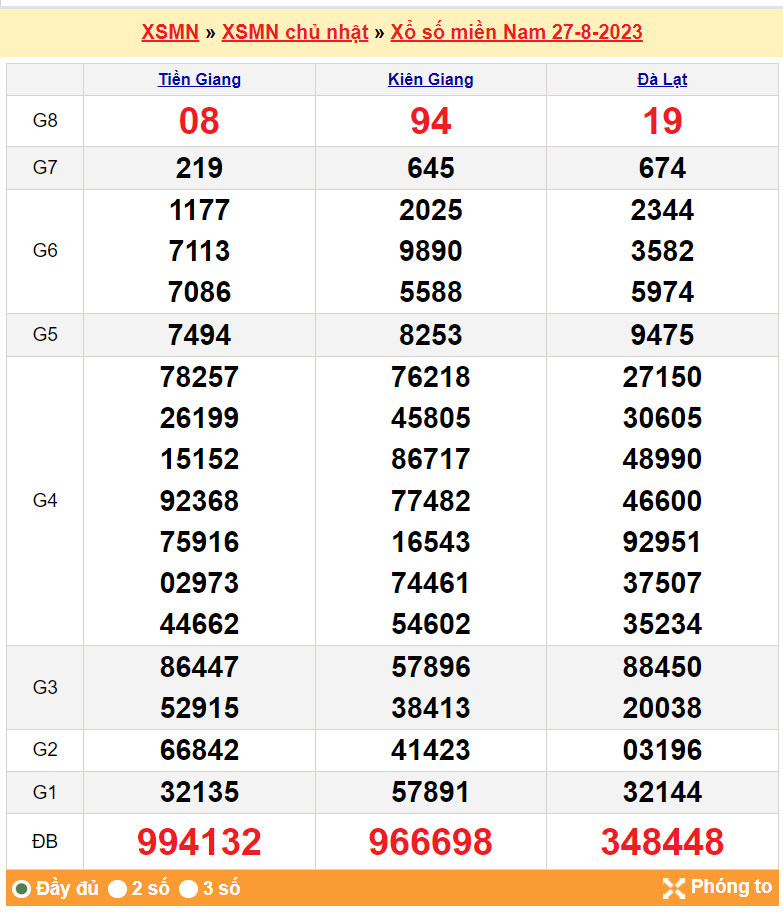
Task: Click the Đà Lạt column header link
Action: pos(662,80)
